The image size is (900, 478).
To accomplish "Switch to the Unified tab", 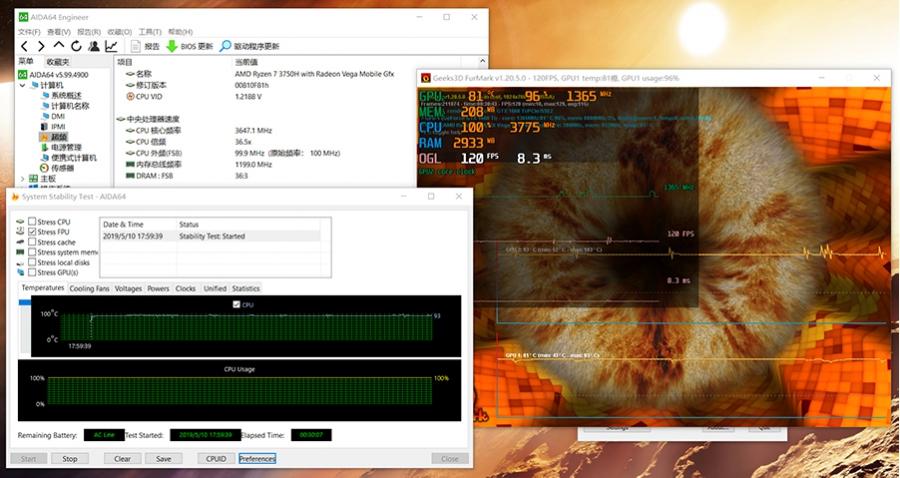I will [x=215, y=289].
